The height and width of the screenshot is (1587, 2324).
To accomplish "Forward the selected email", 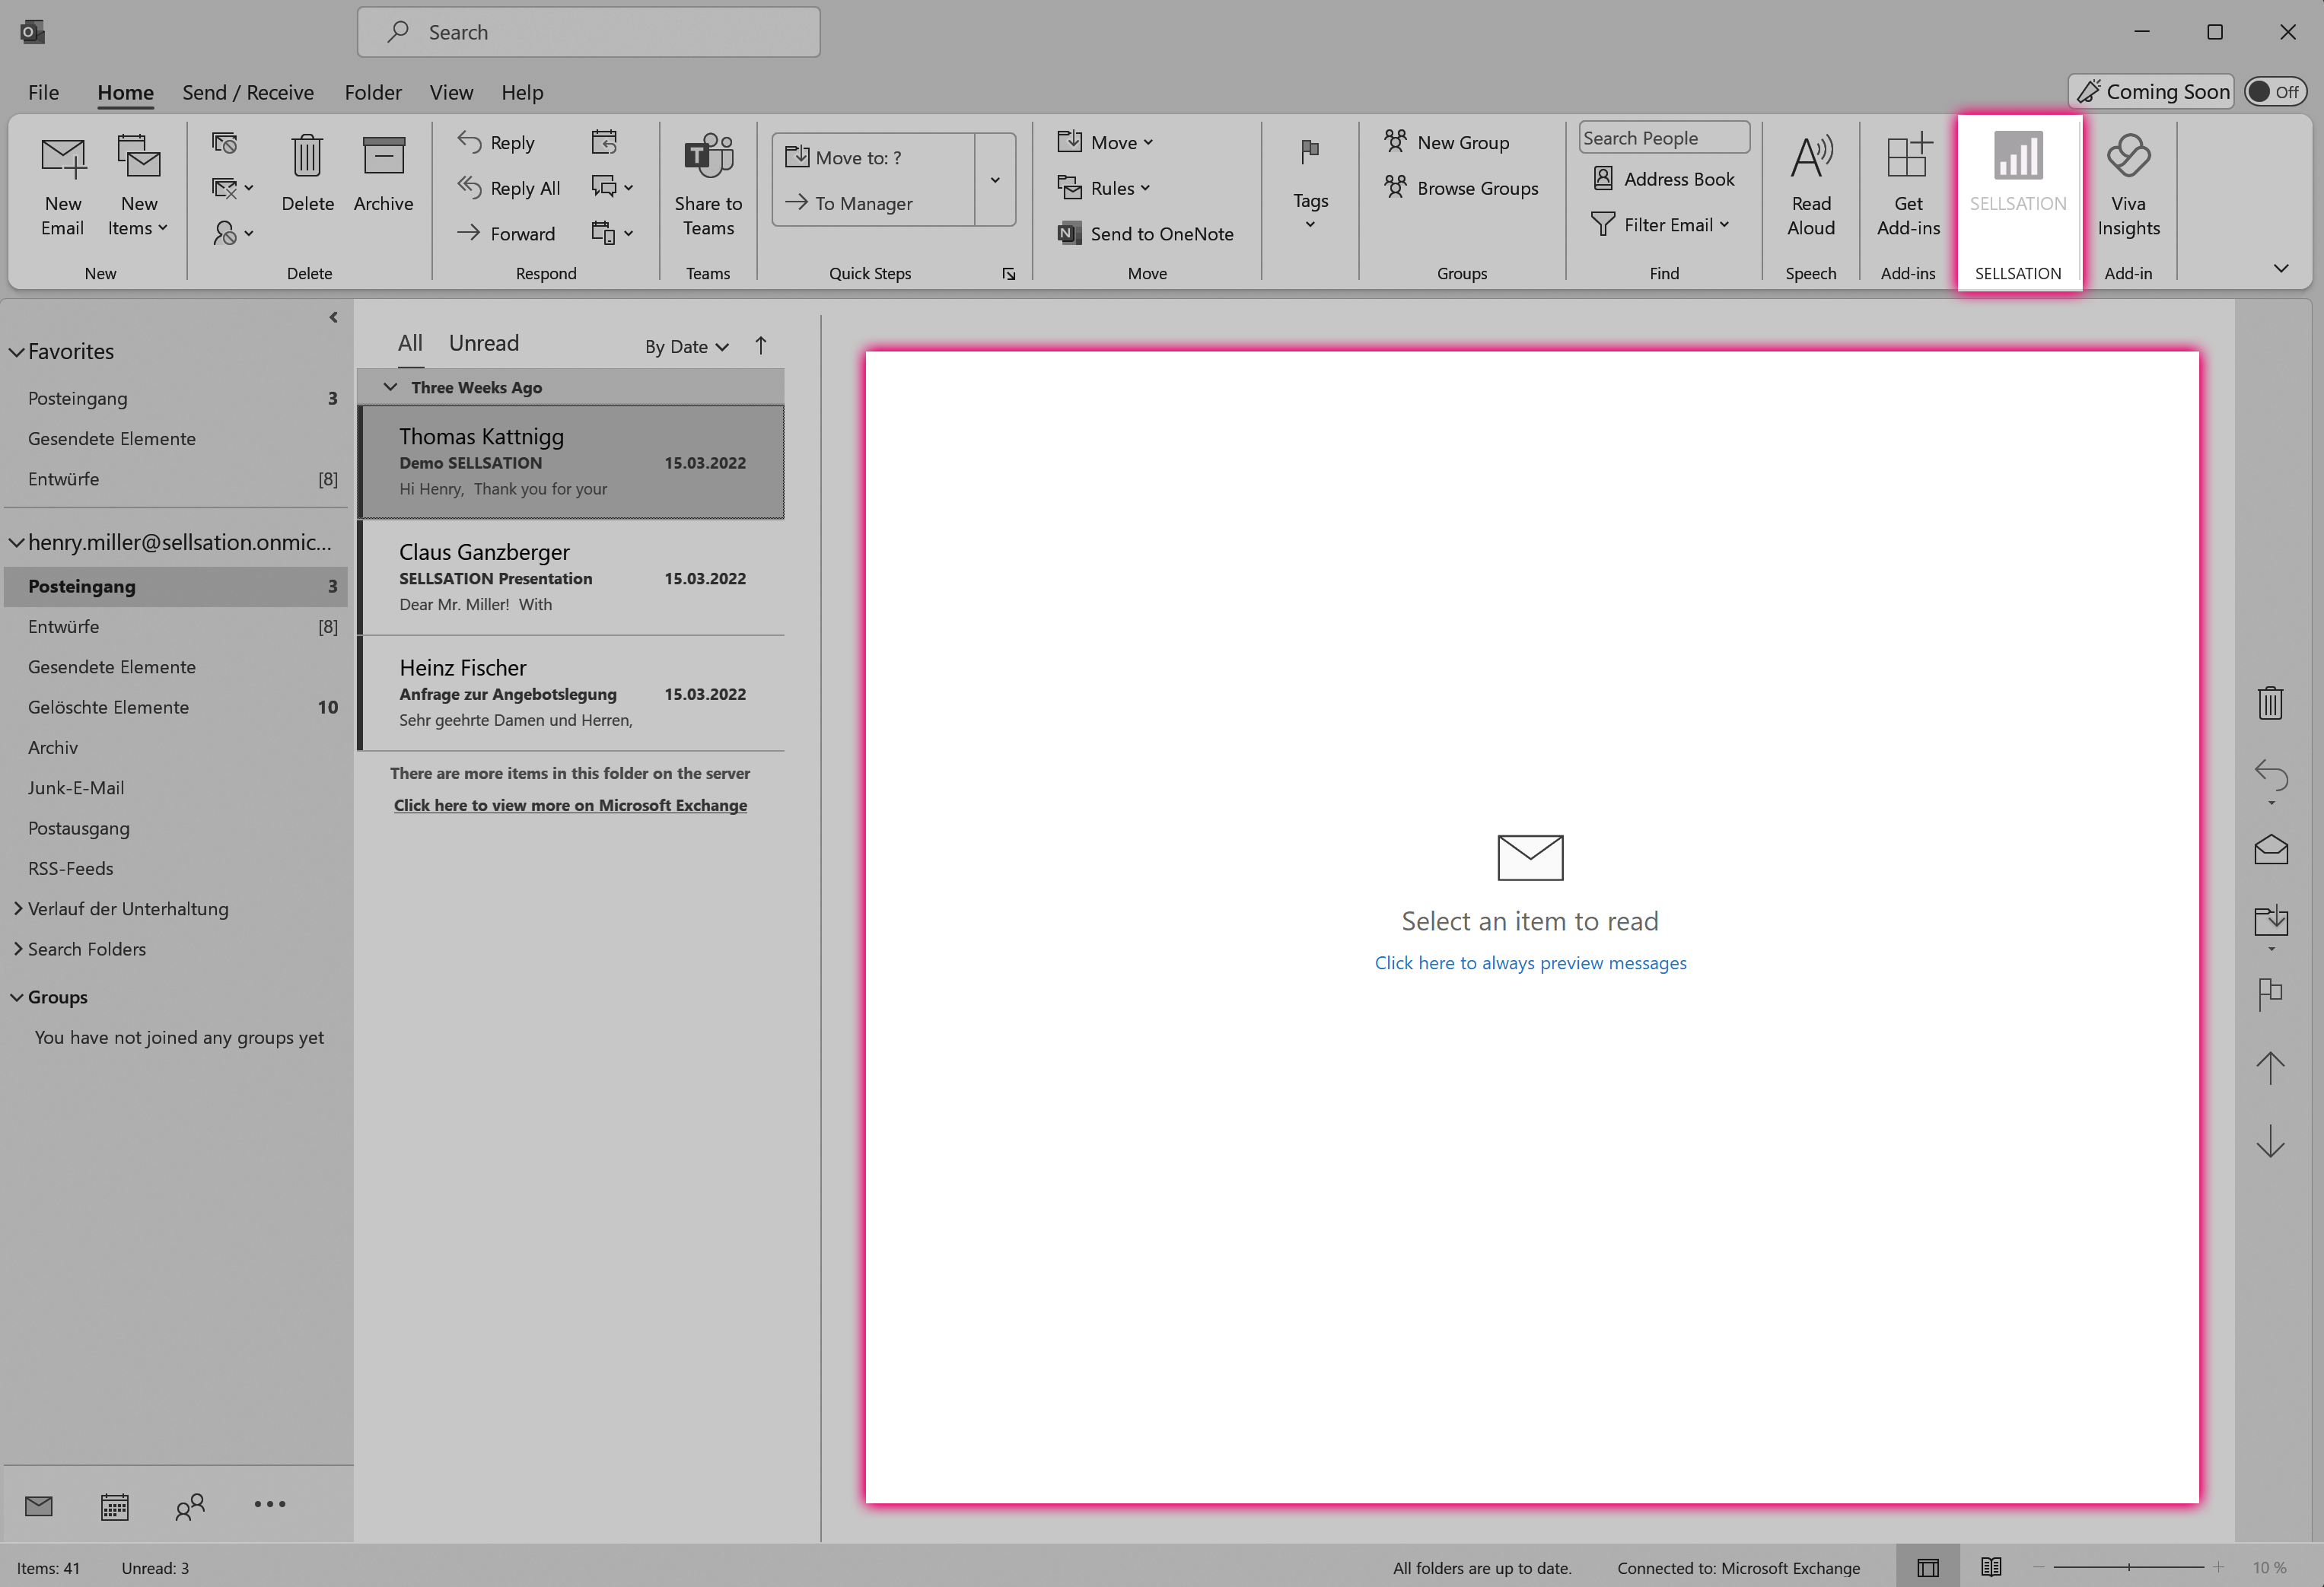I will tap(505, 233).
